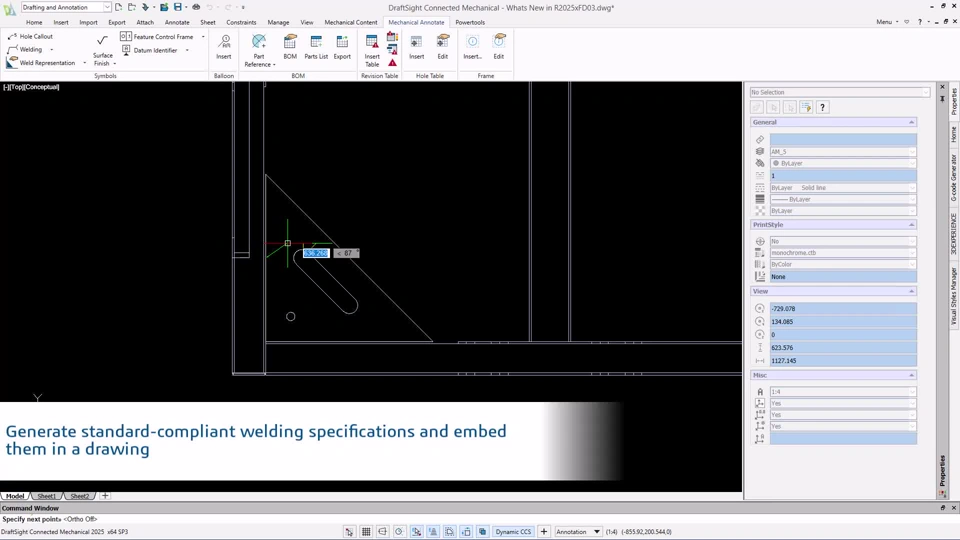The width and height of the screenshot is (960, 540).
Task: Export the BOM
Action: click(x=342, y=47)
